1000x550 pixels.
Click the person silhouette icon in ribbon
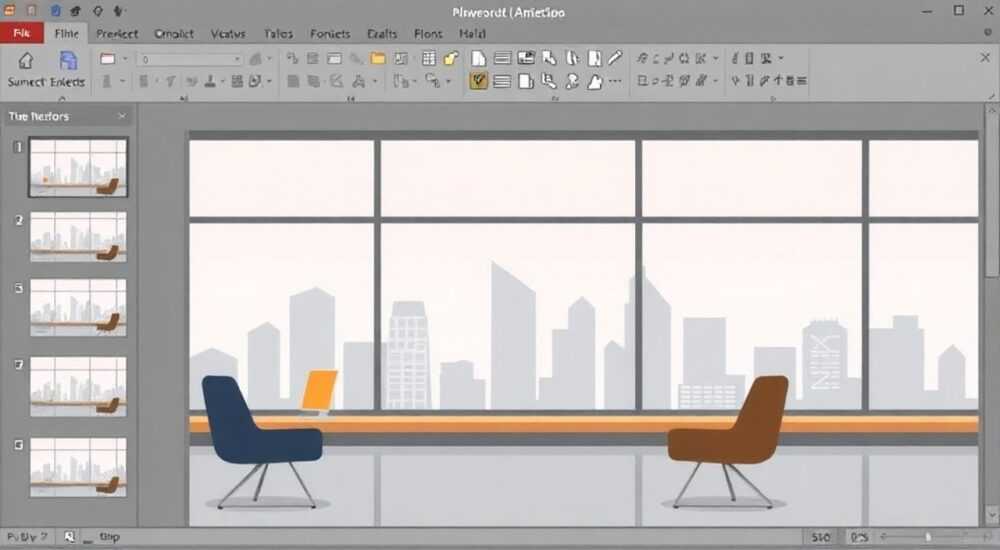coord(572,81)
